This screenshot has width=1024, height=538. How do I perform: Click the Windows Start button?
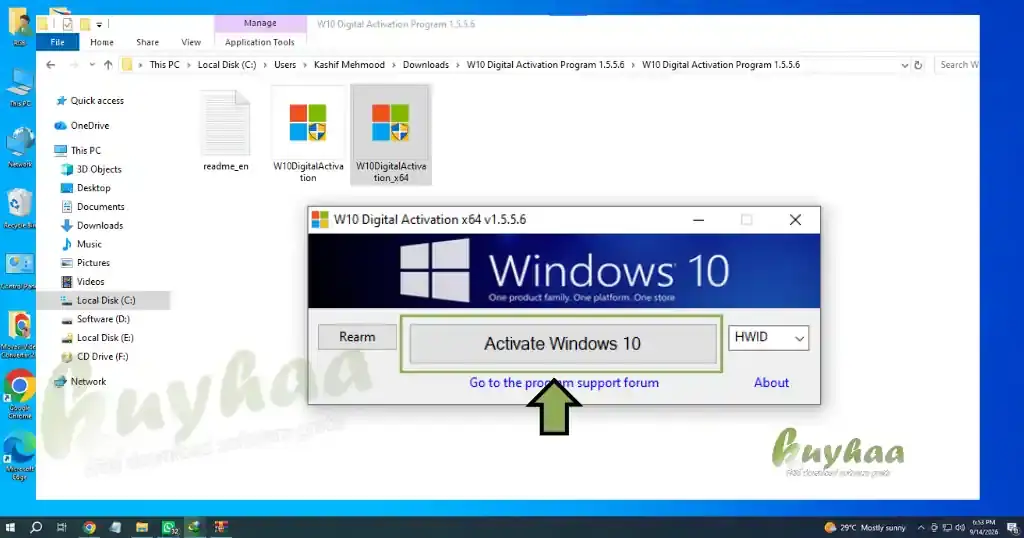pyautogui.click(x=10, y=527)
